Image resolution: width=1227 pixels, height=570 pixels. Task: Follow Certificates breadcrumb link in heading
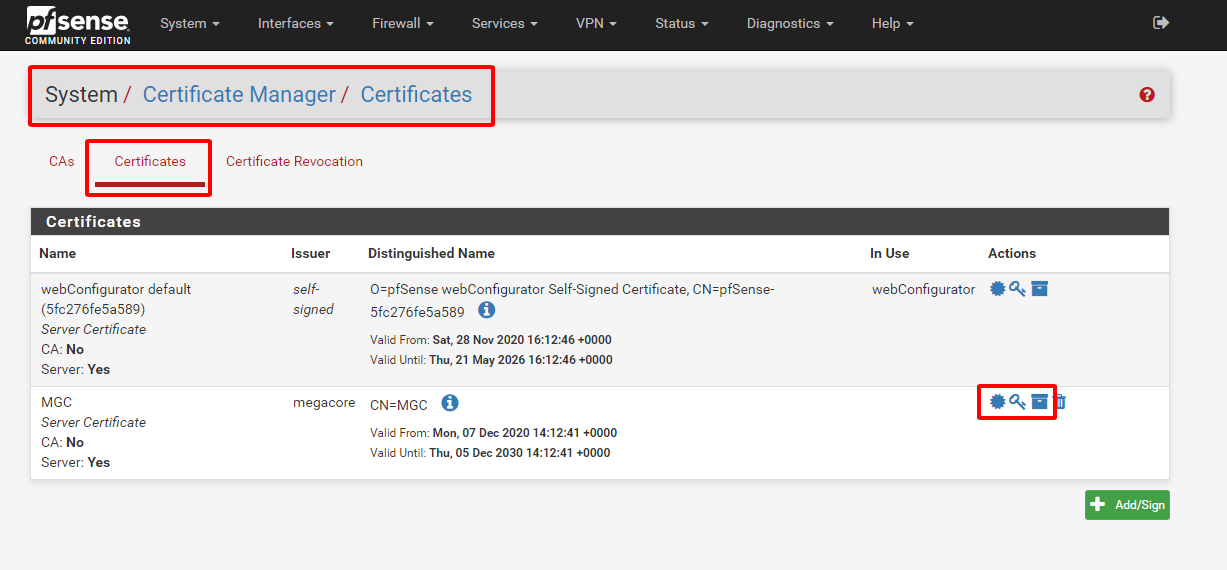pos(416,95)
